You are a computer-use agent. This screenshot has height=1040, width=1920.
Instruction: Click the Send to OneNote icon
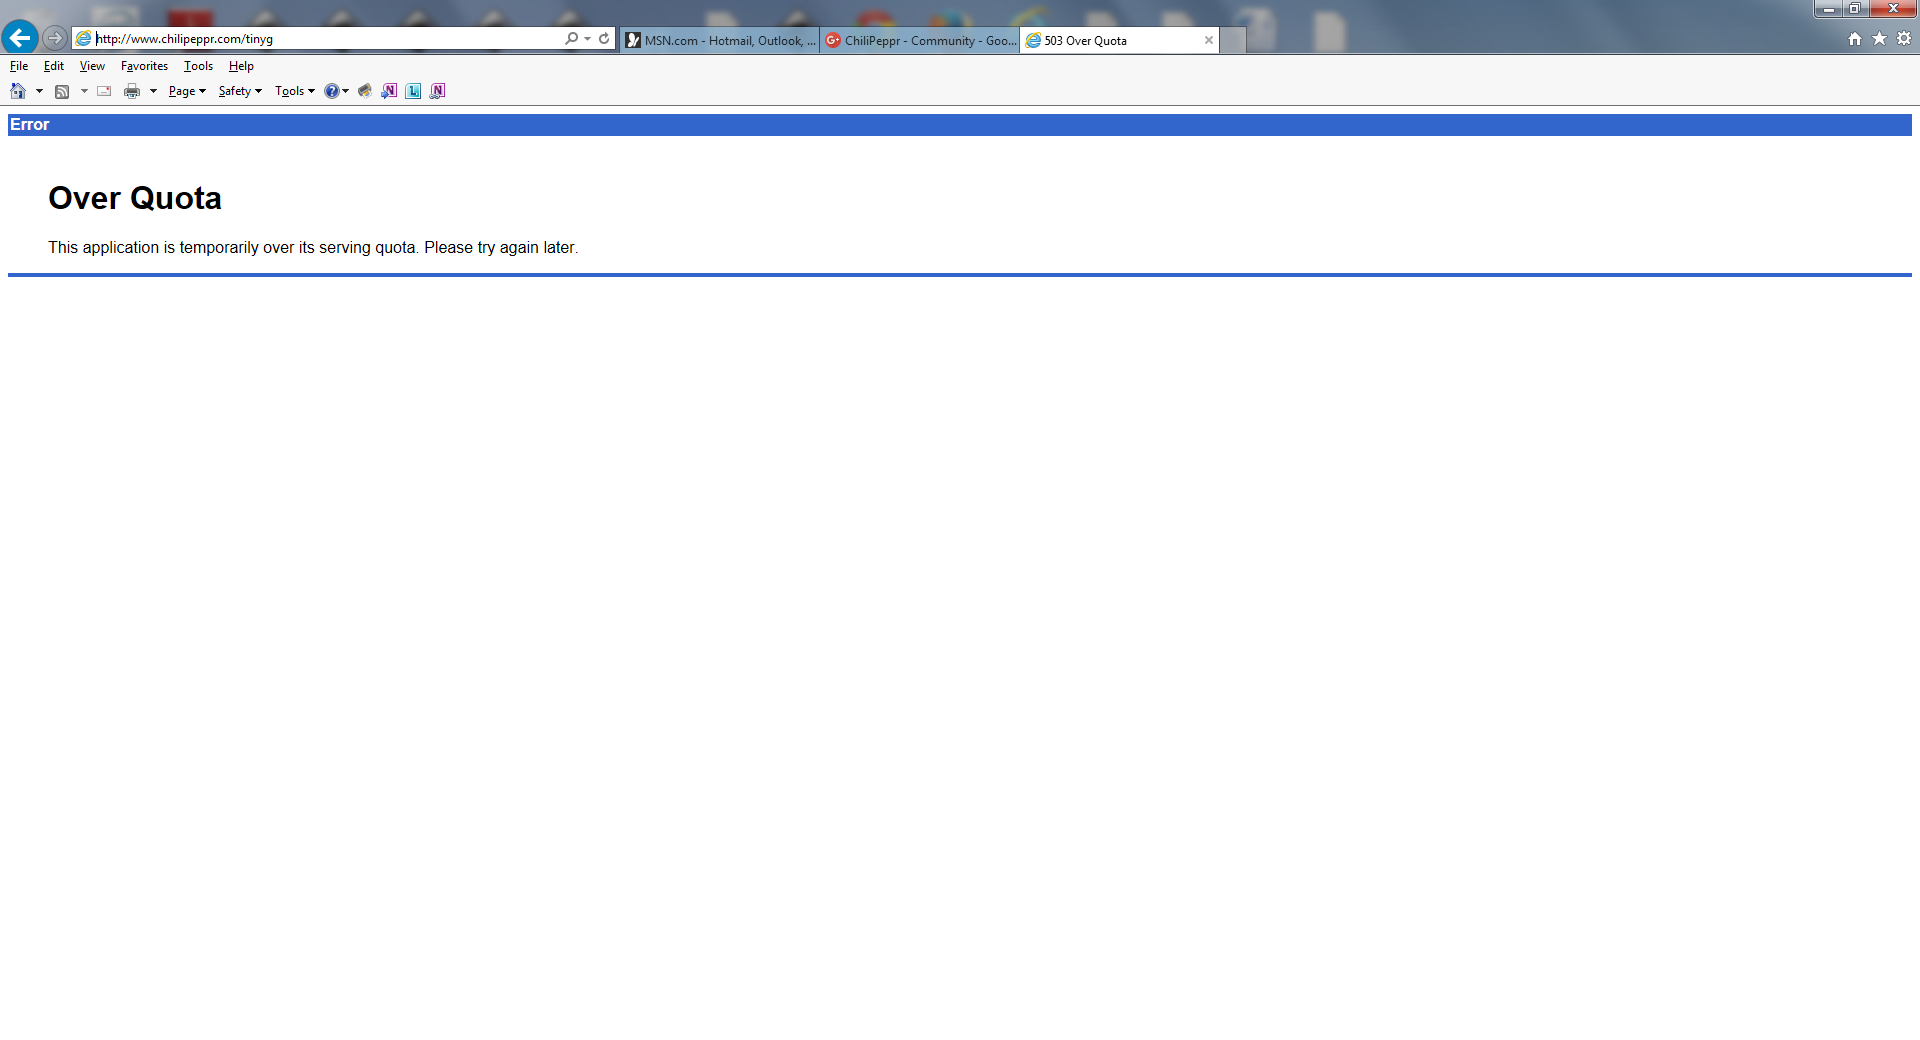pos(389,91)
